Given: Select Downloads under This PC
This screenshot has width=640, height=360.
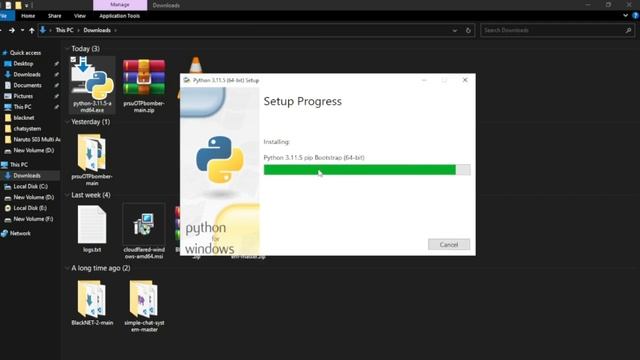Looking at the screenshot, I should pos(27,176).
